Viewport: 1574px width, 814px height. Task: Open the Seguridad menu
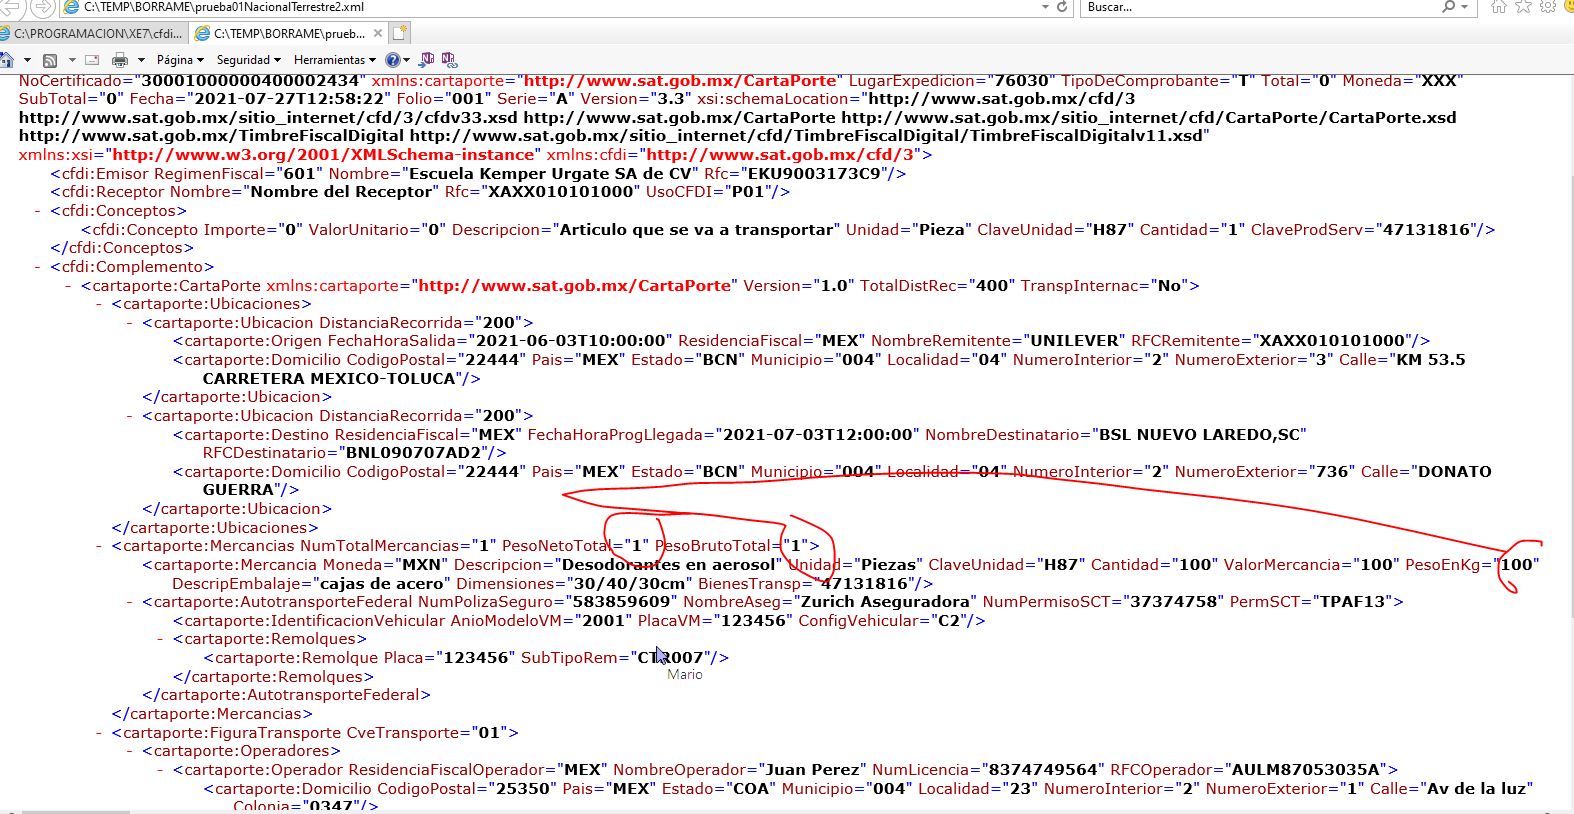pos(249,60)
